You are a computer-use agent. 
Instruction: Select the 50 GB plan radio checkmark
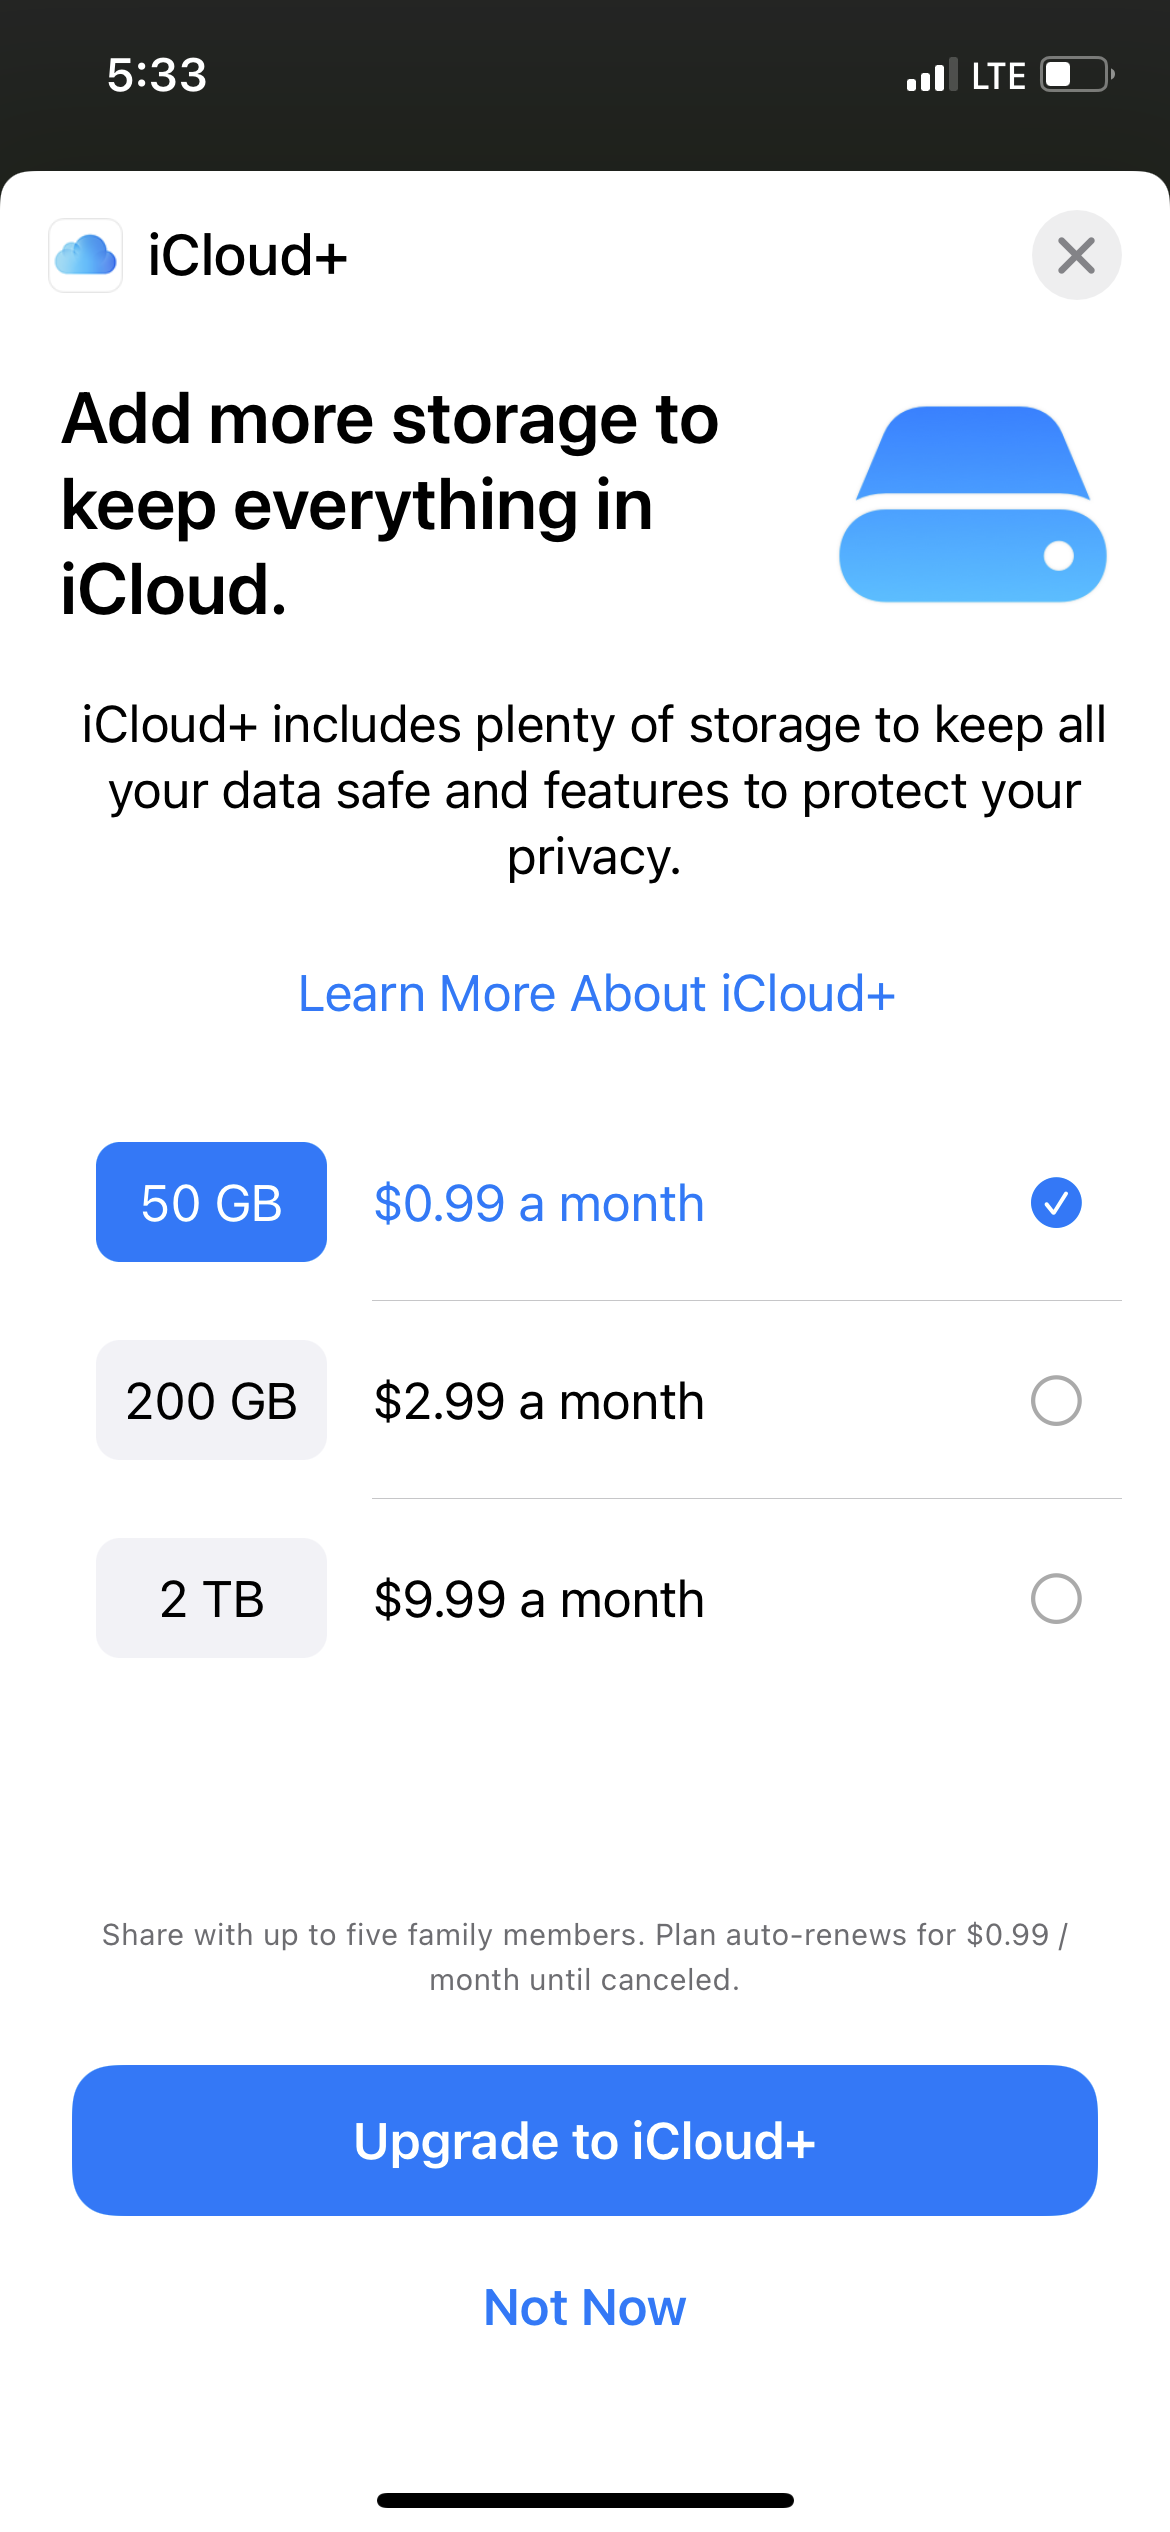(1055, 1203)
